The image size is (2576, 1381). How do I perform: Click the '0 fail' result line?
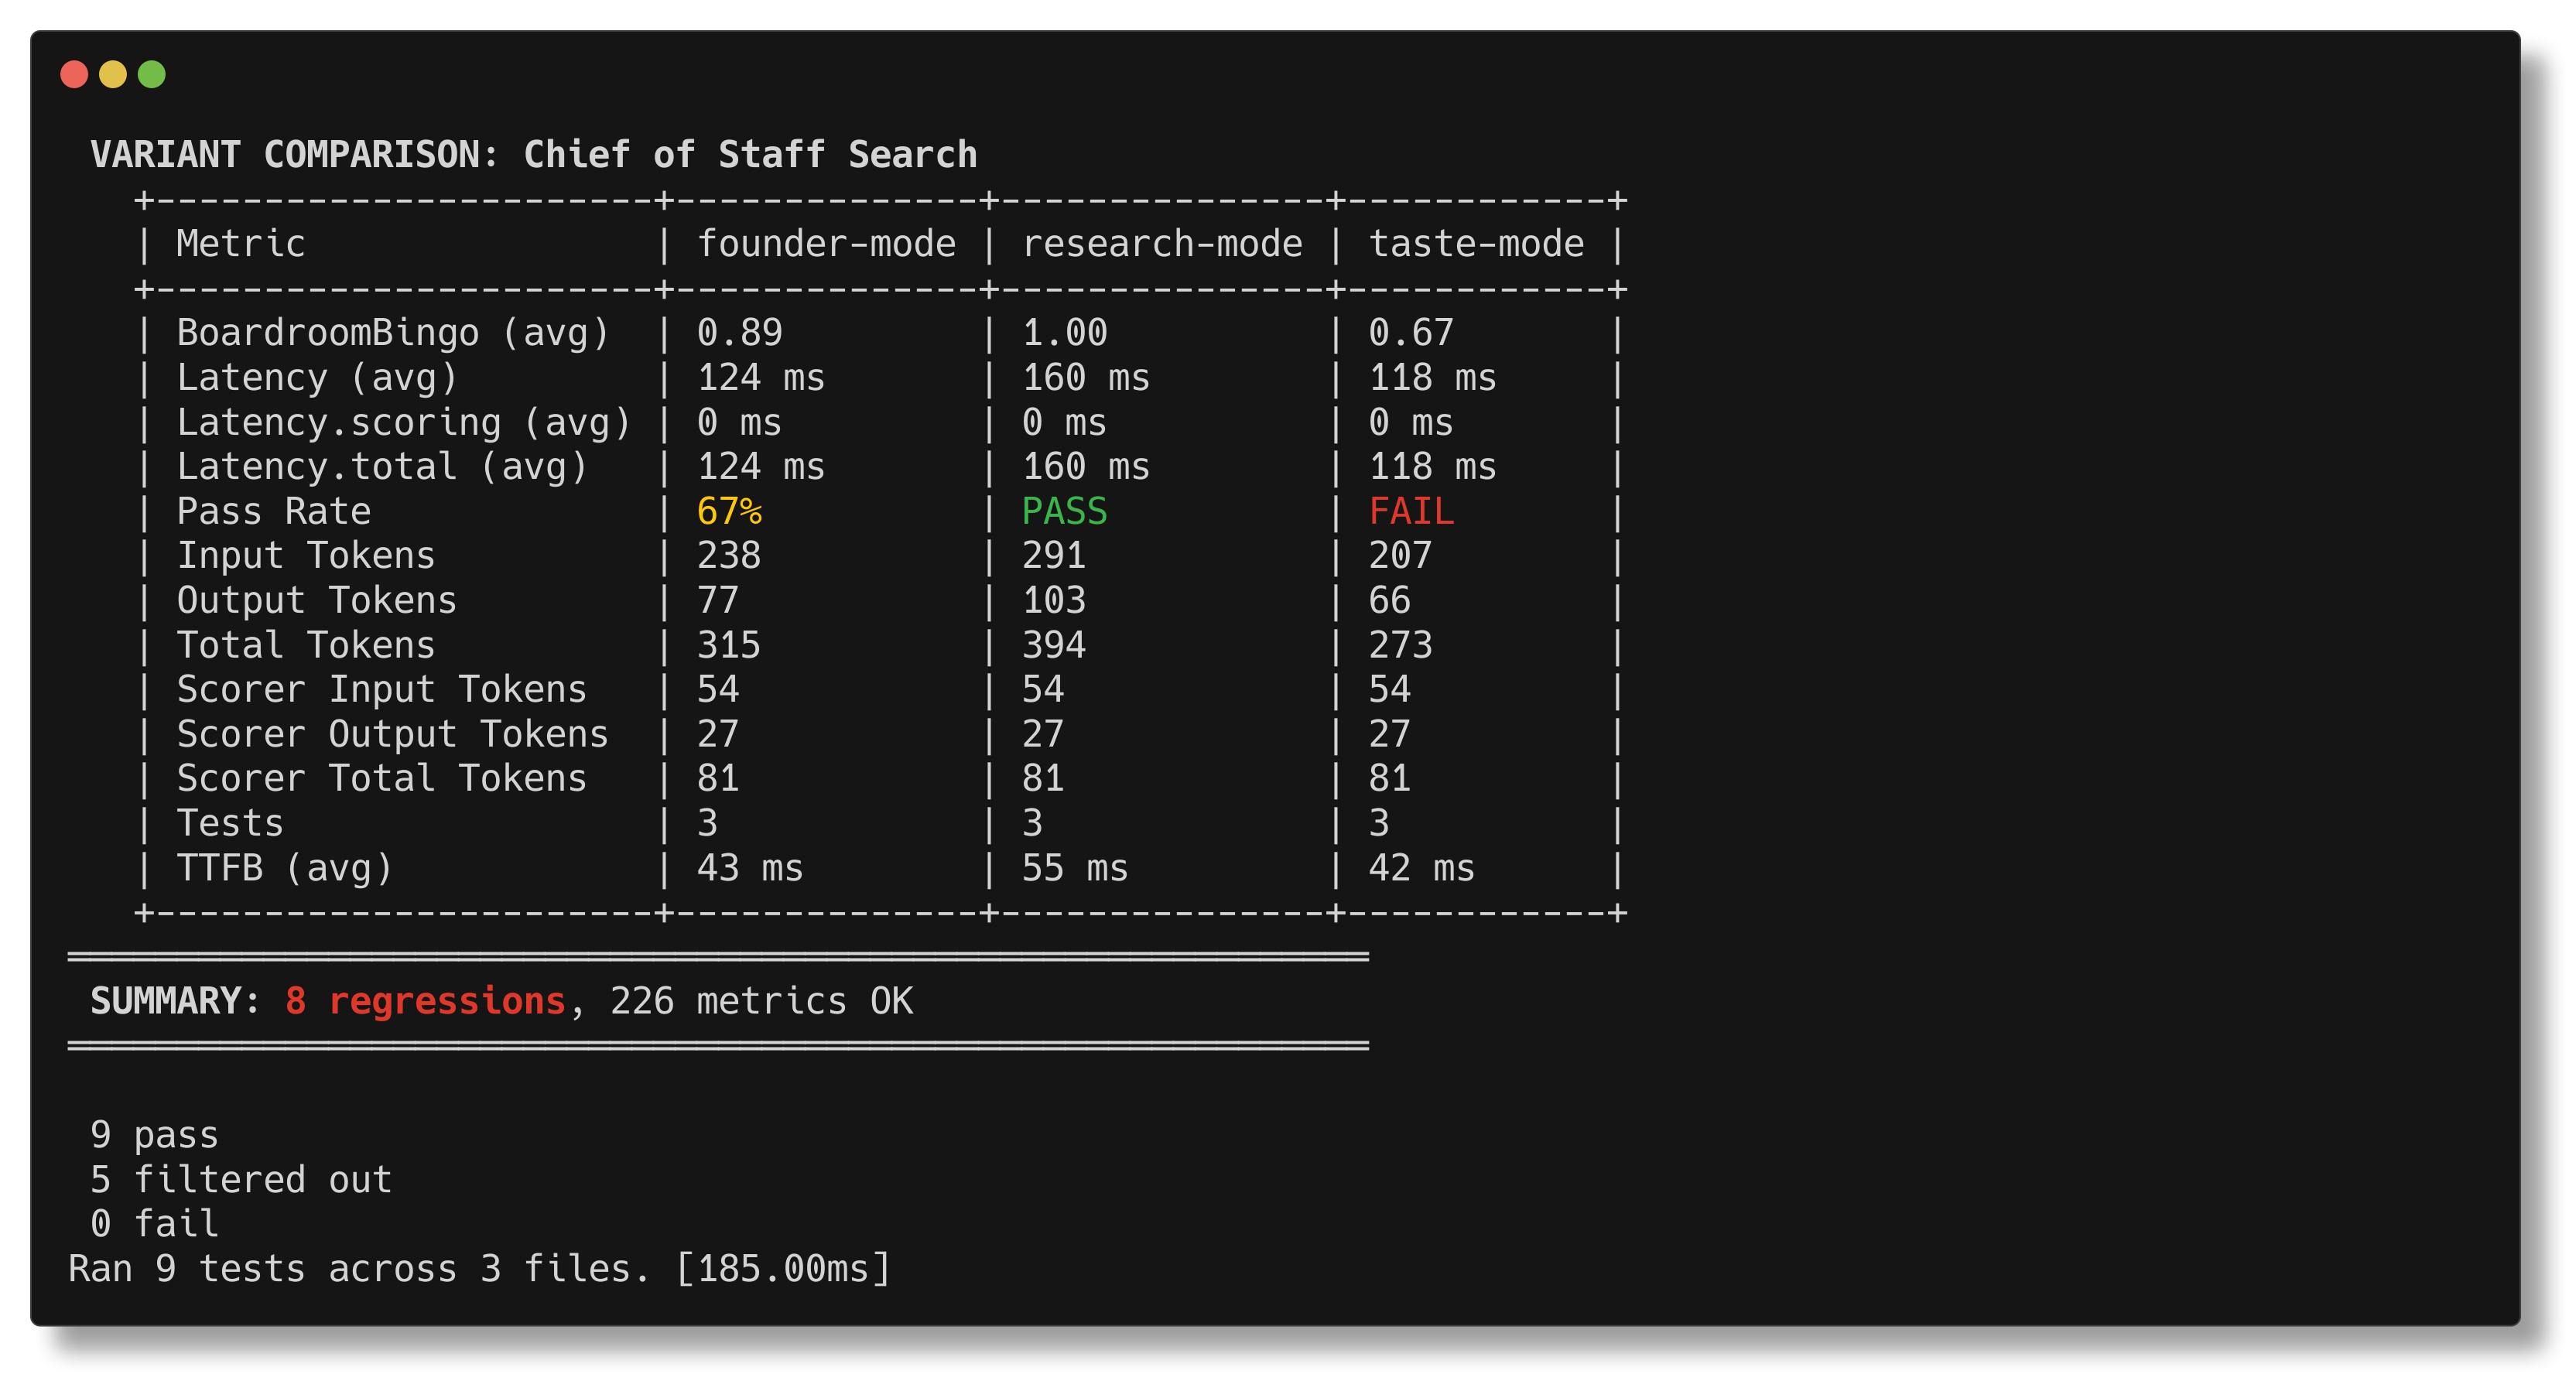tap(154, 1224)
